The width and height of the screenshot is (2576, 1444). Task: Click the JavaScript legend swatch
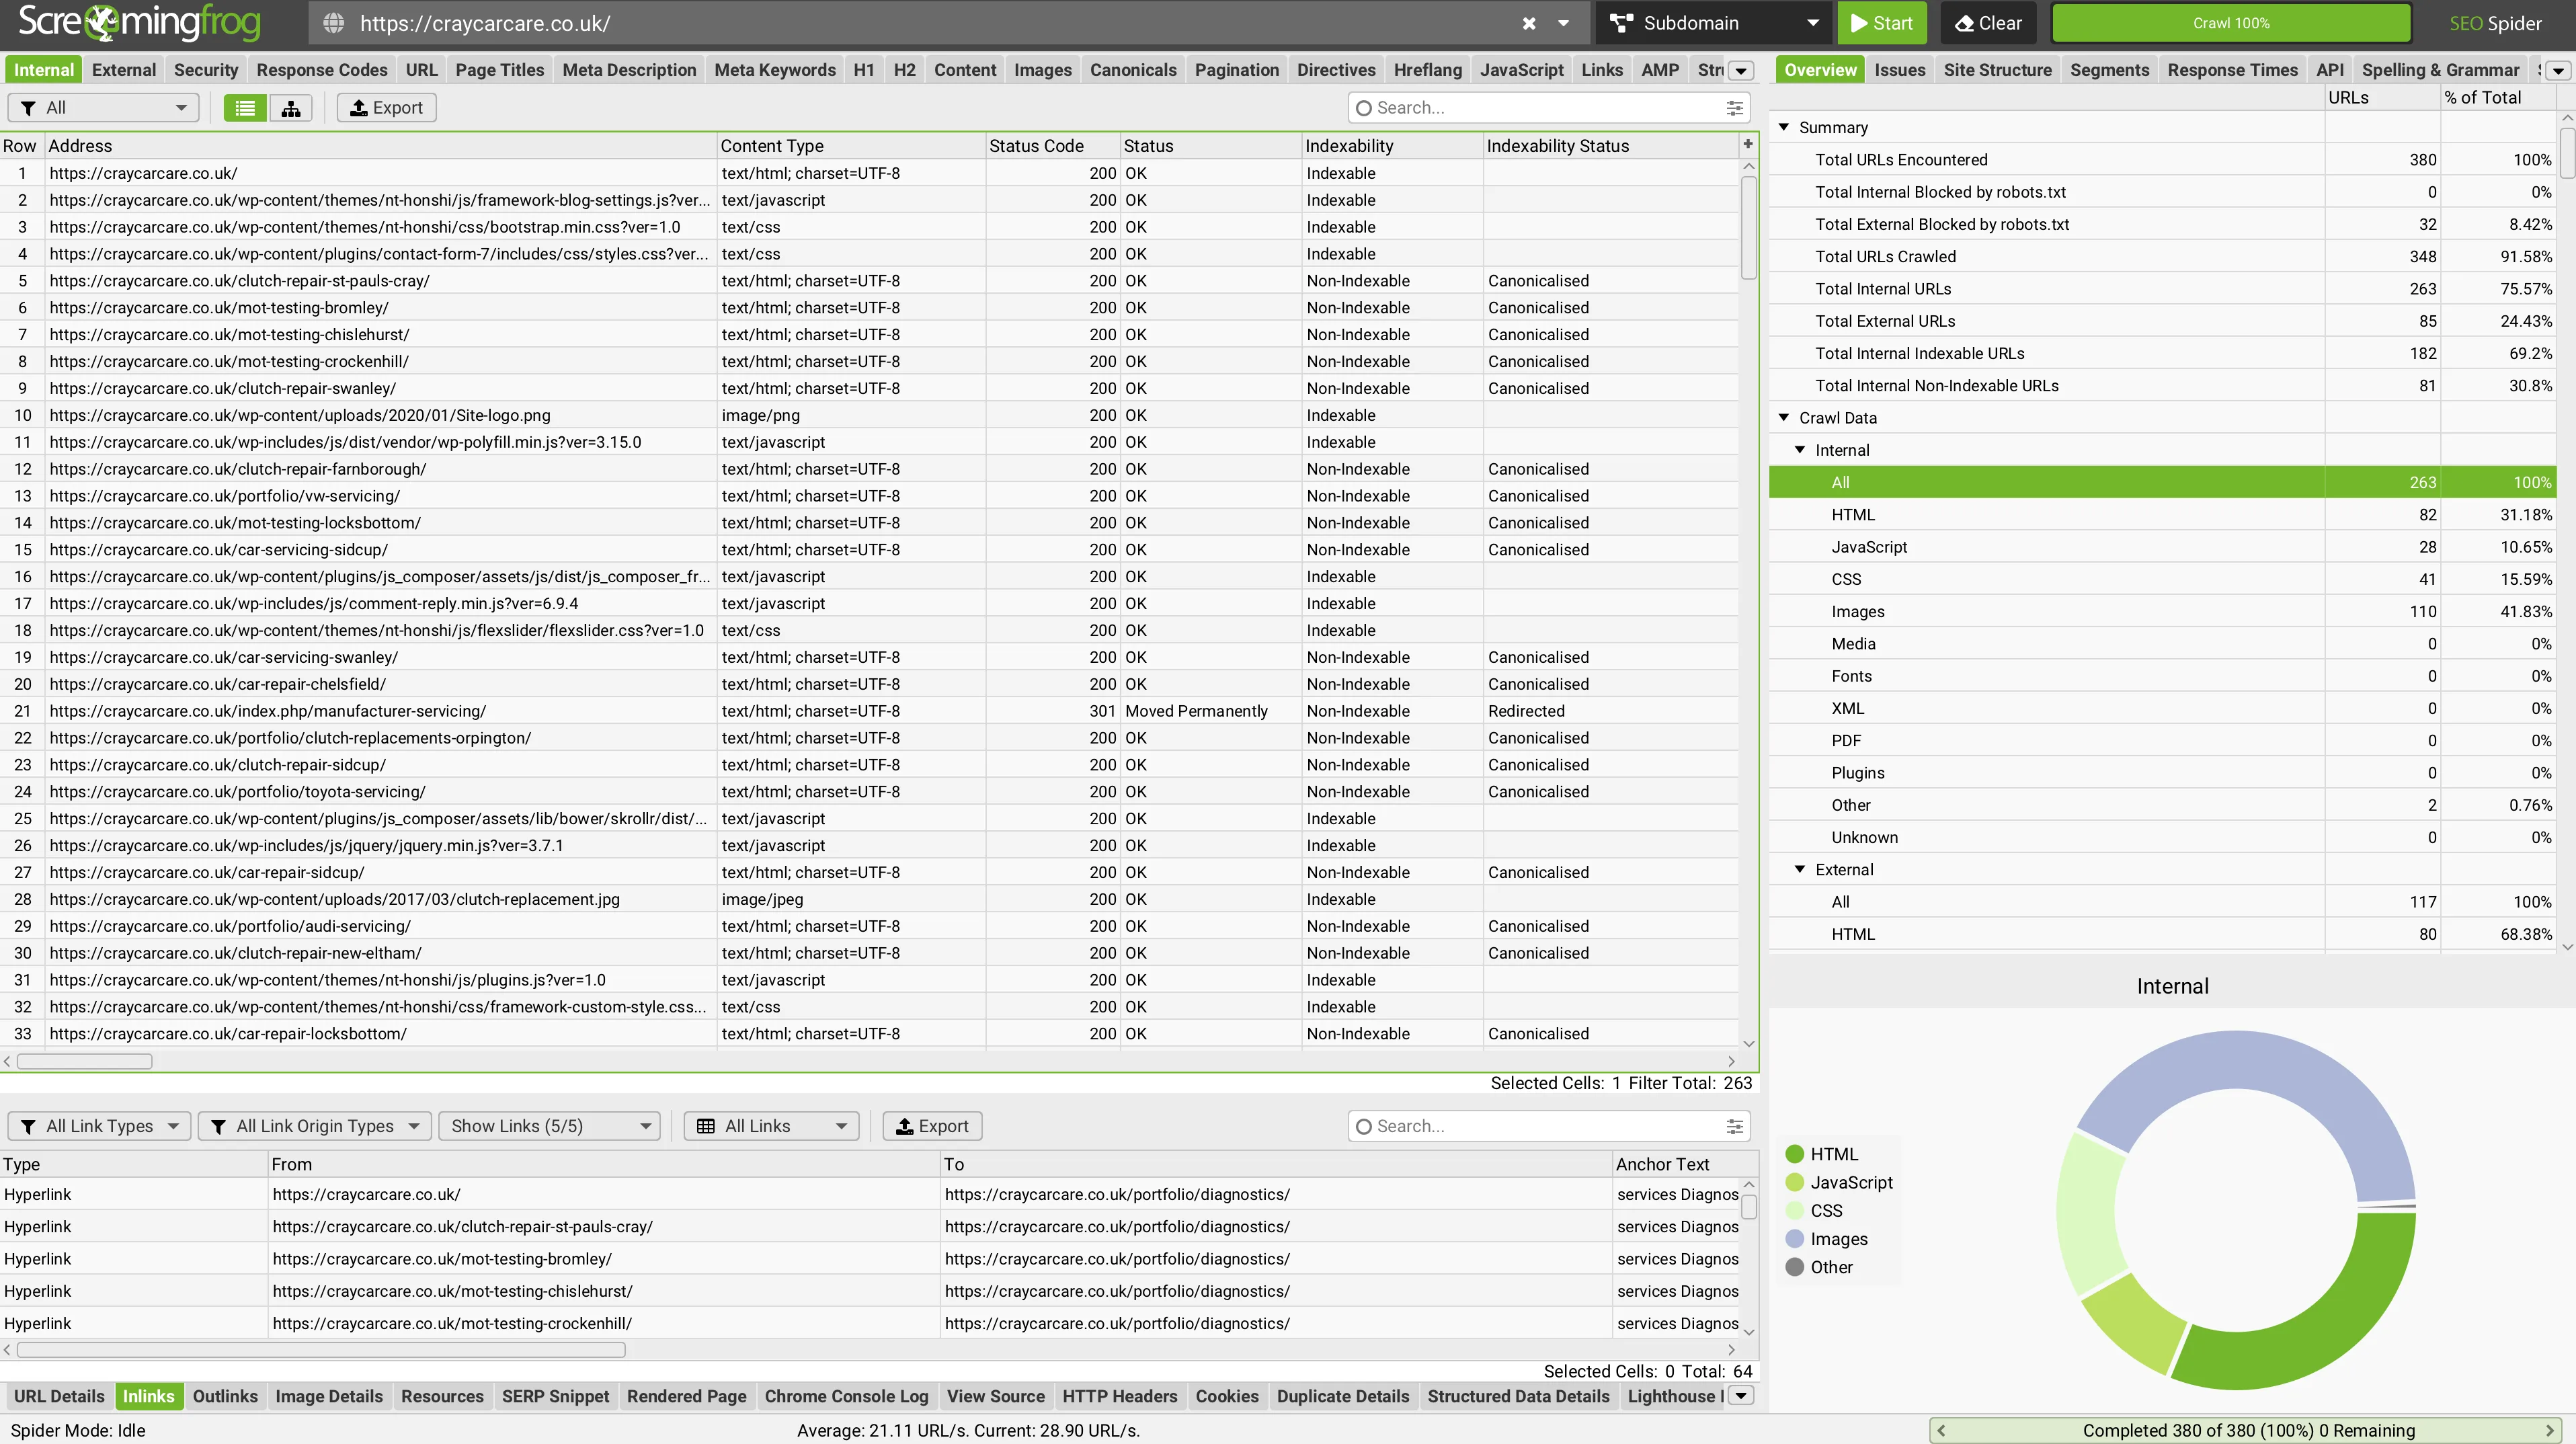pyautogui.click(x=1795, y=1182)
